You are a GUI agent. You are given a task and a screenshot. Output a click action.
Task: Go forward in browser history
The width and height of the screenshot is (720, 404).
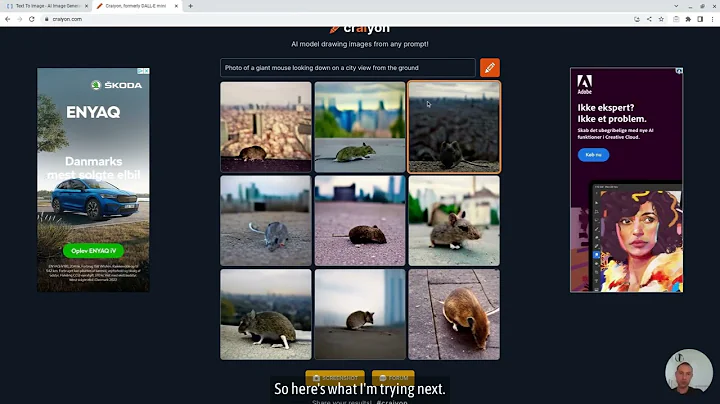click(19, 19)
